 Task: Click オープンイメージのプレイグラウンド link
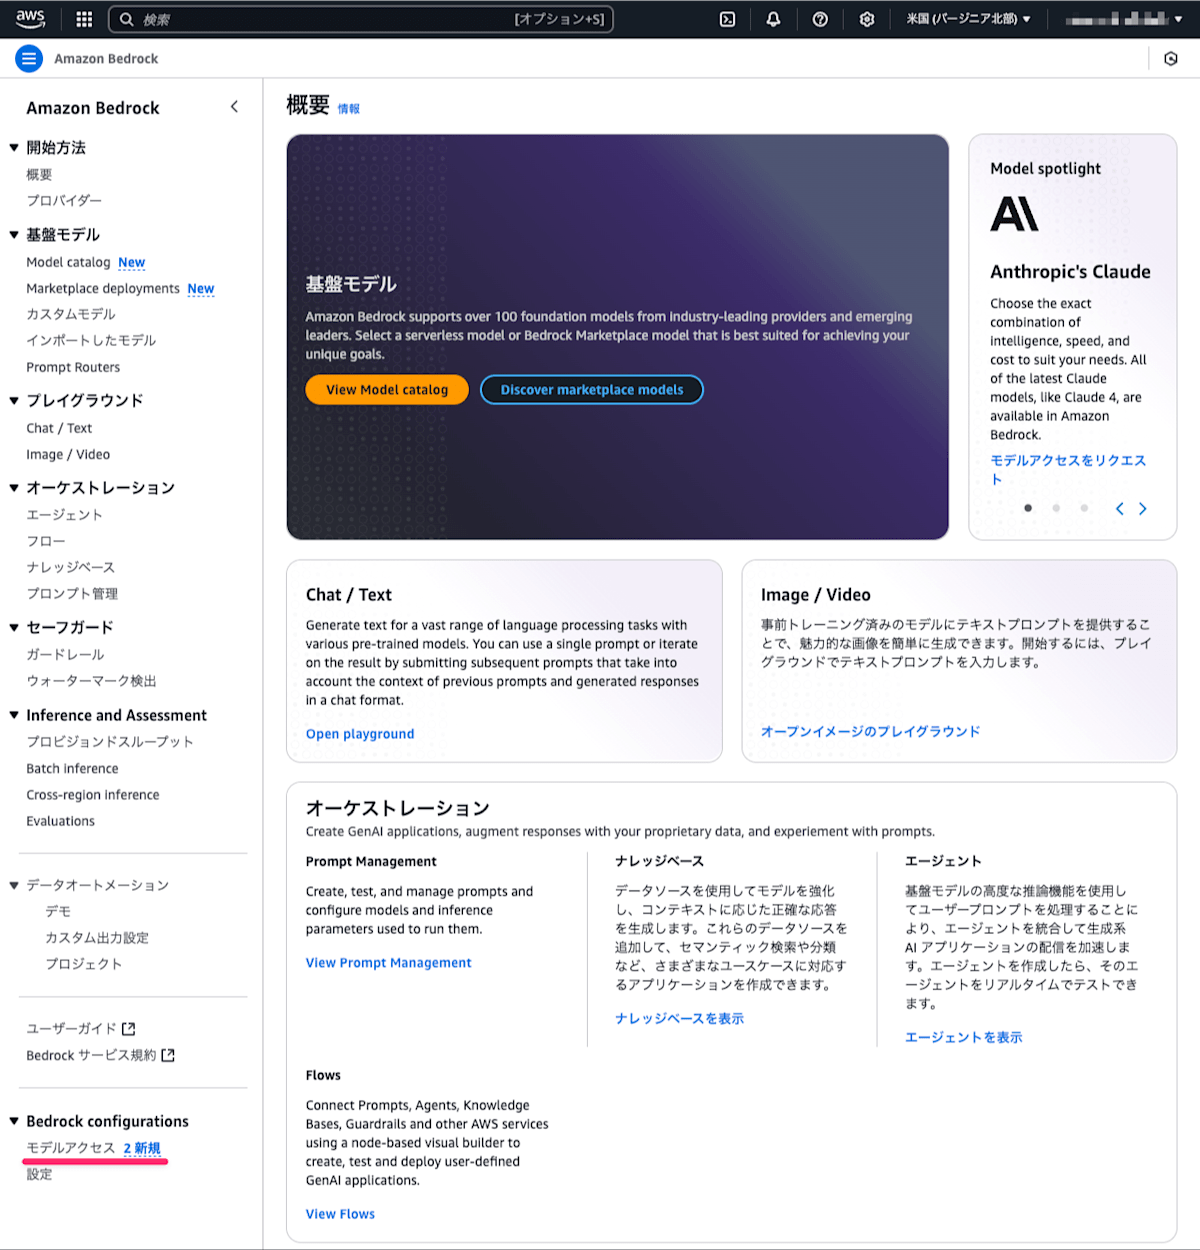tap(870, 732)
